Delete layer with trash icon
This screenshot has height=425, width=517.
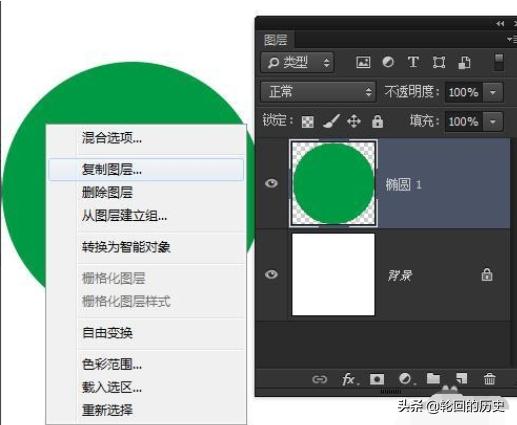coord(489,379)
